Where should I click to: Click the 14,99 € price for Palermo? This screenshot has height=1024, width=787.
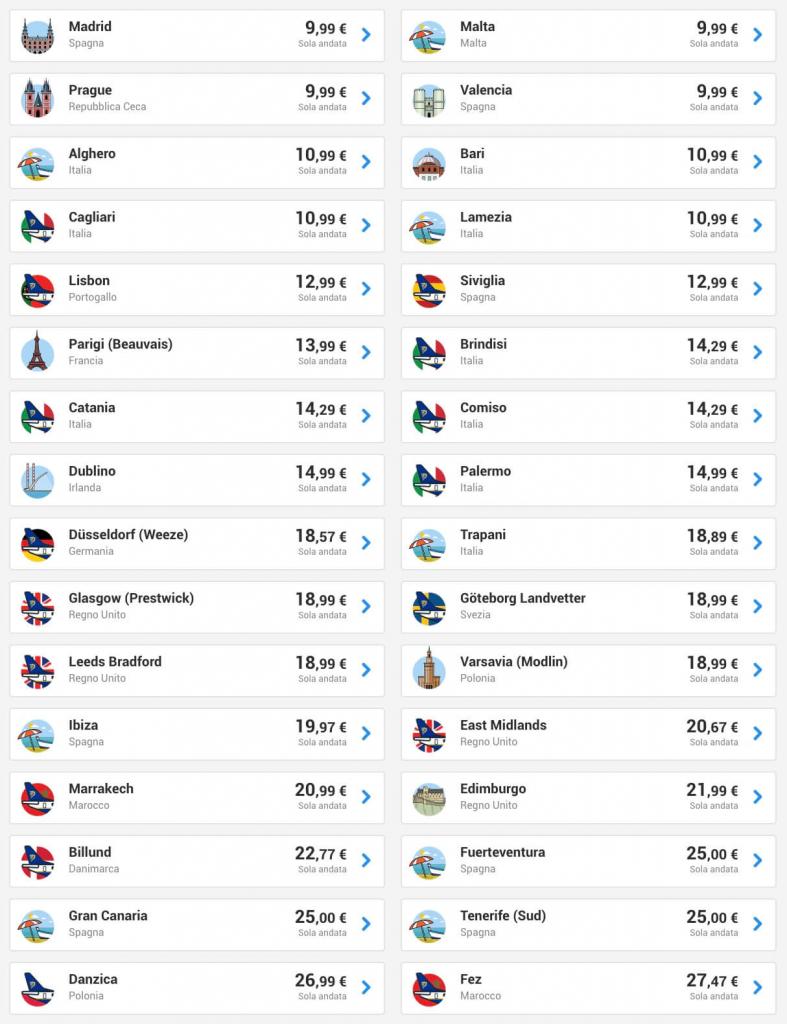(x=712, y=473)
